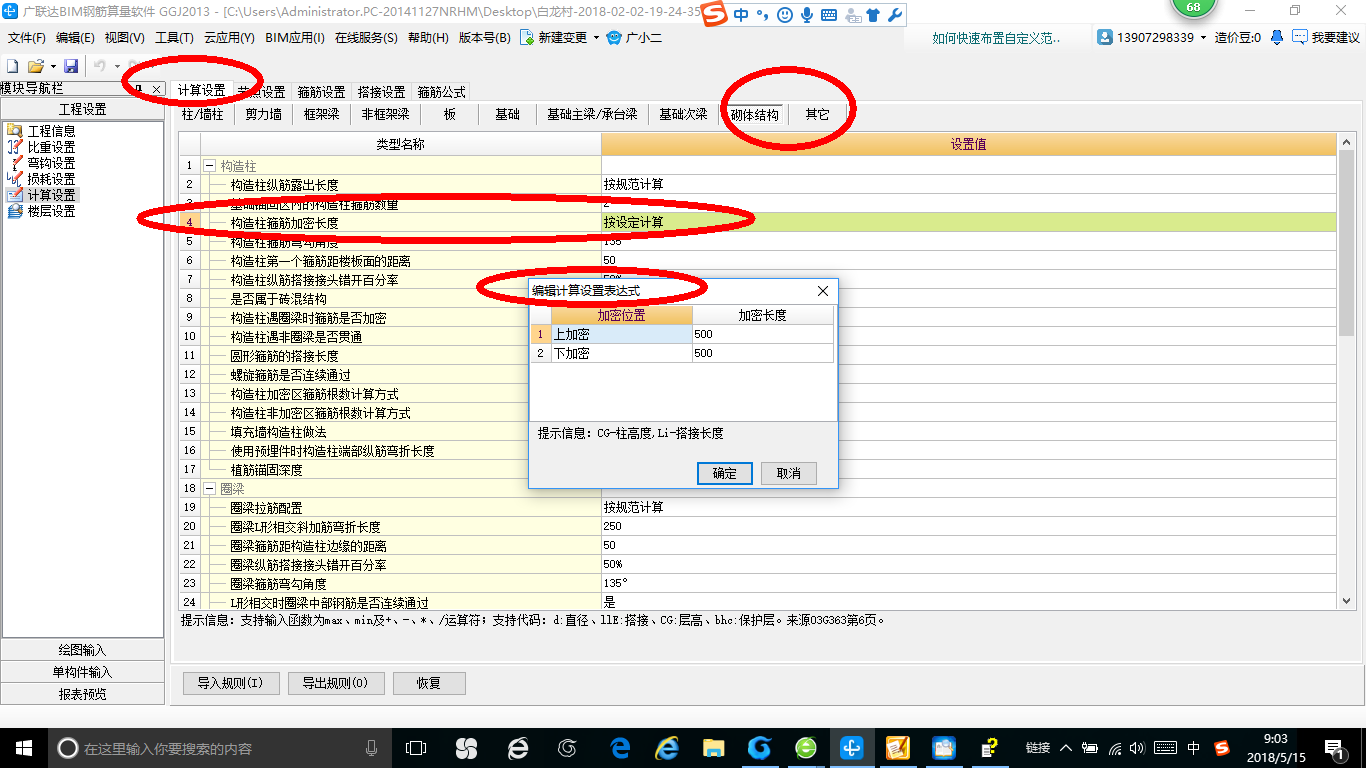The width and height of the screenshot is (1366, 768).
Task: Toggle Sogou punctuation mode icon
Action: tap(762, 15)
